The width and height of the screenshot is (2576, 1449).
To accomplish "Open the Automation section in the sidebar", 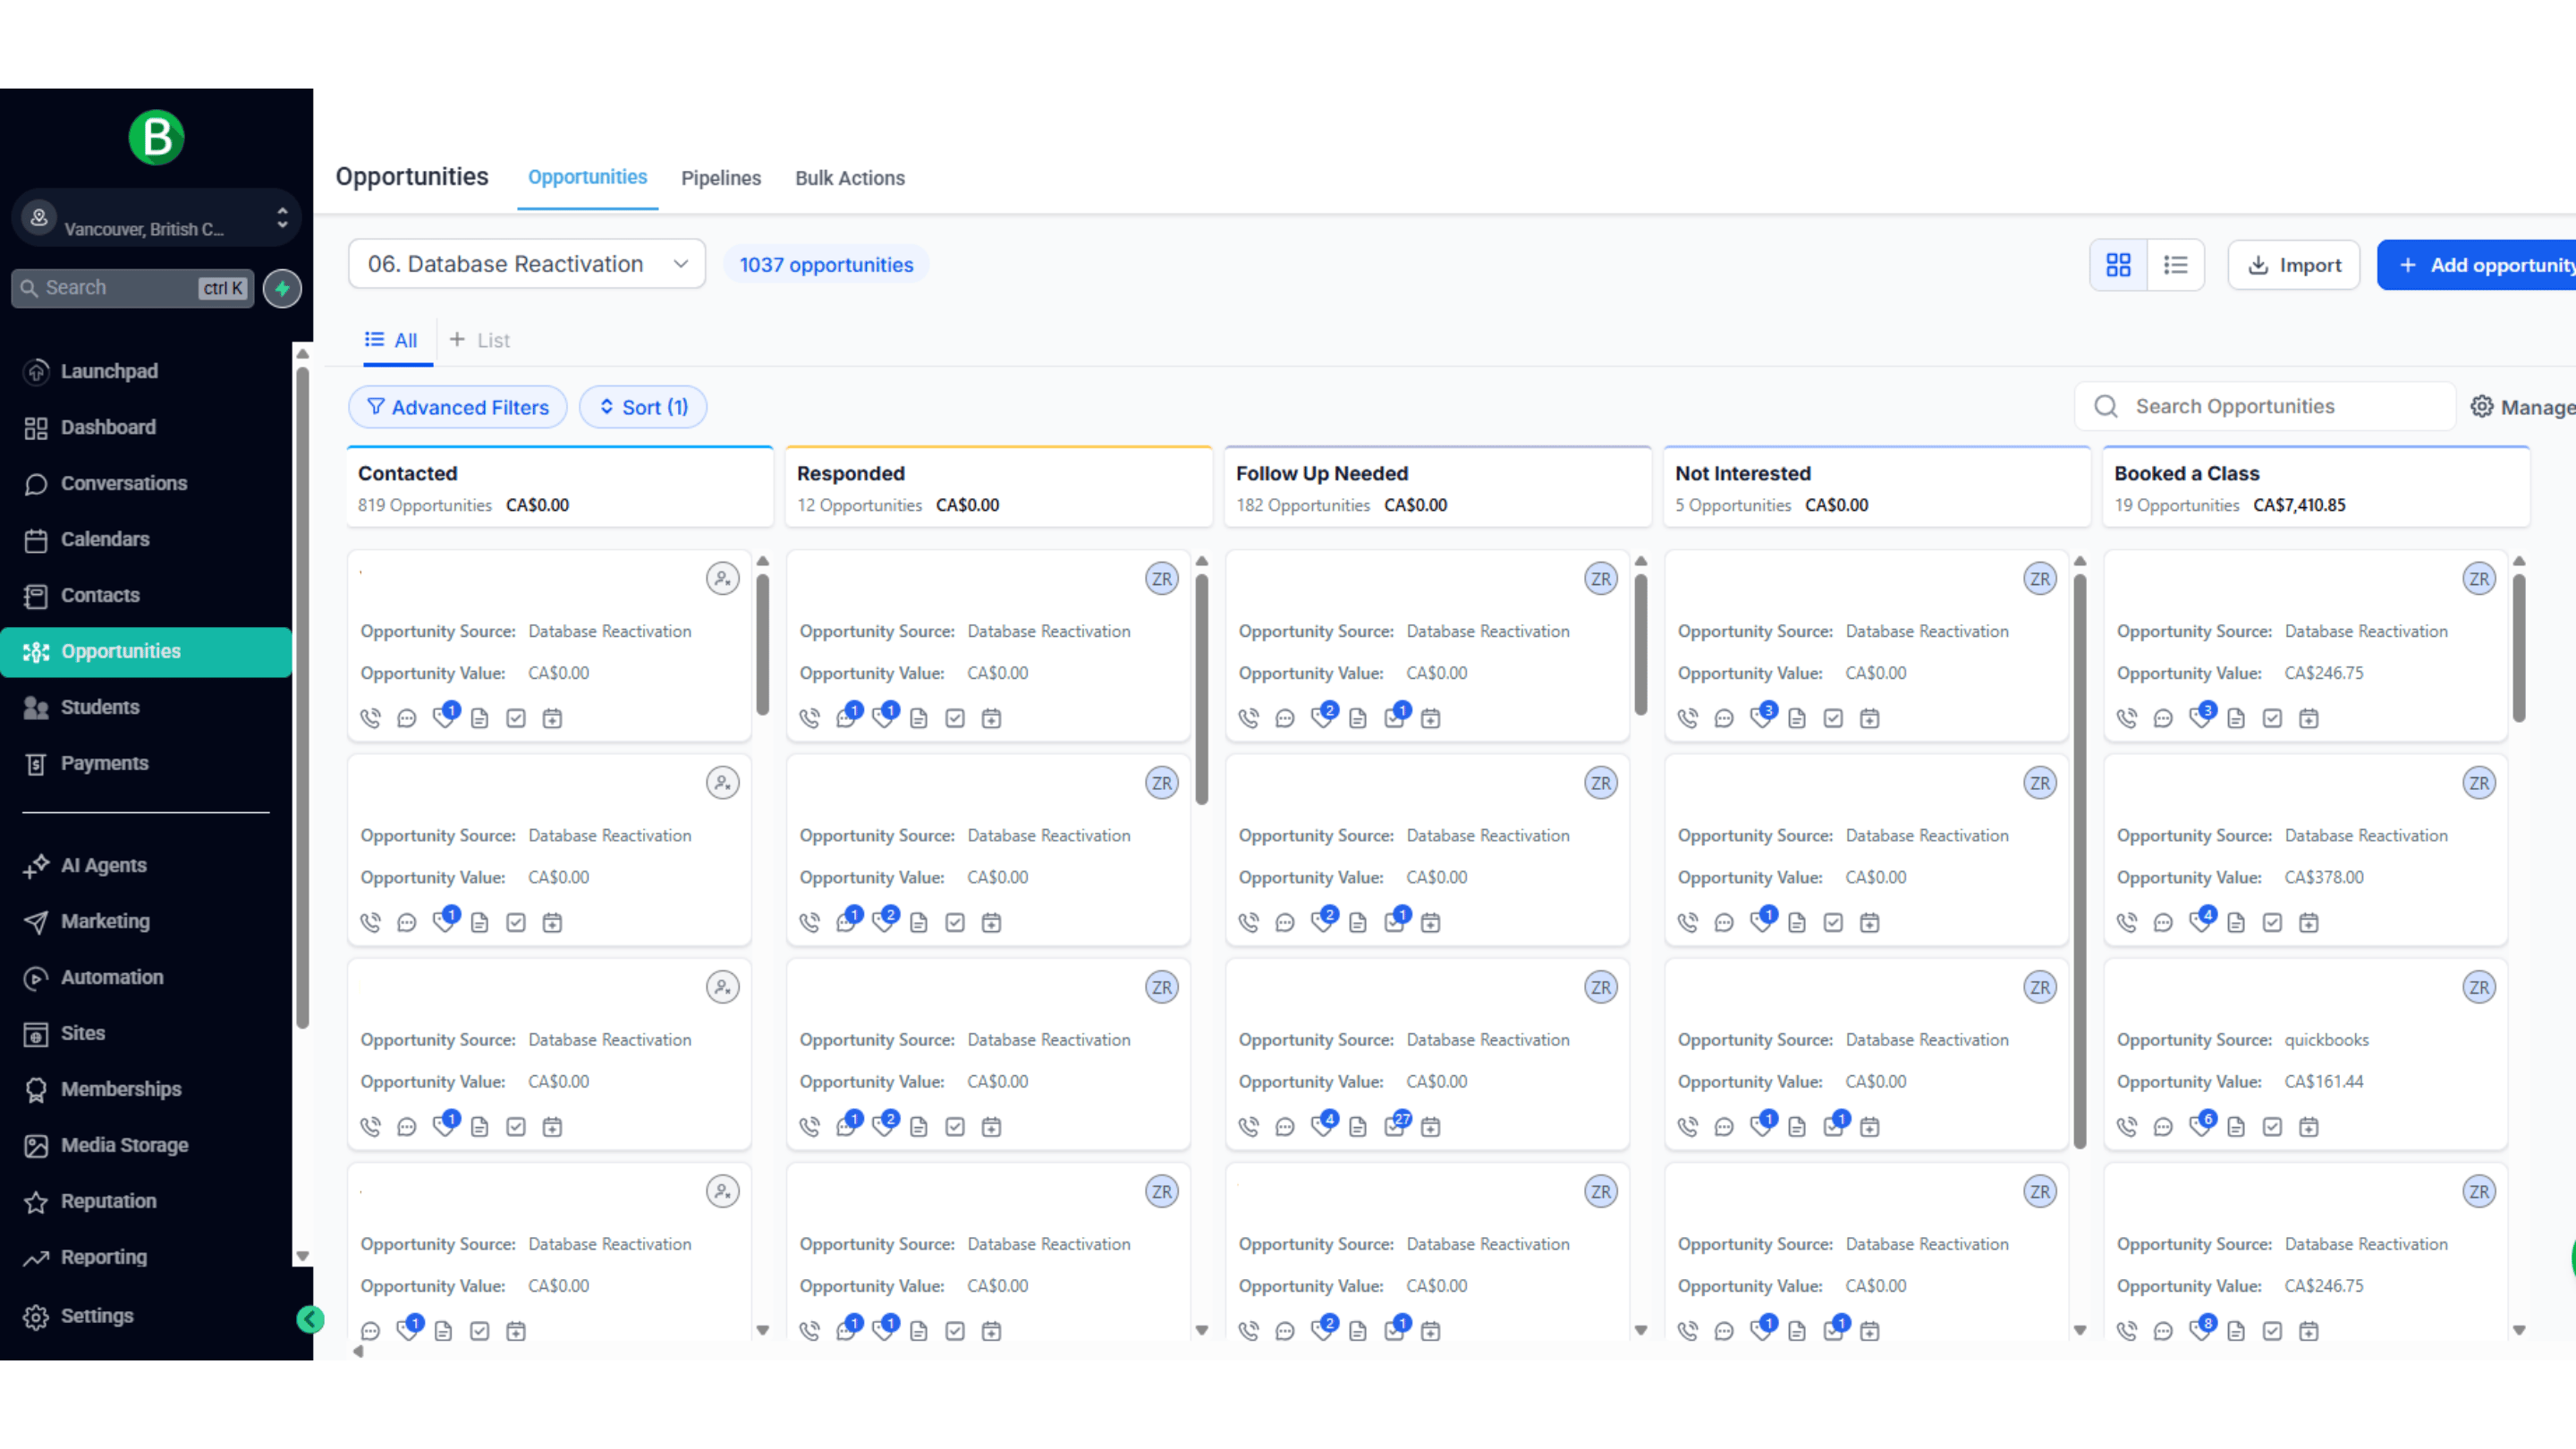I will (x=111, y=977).
